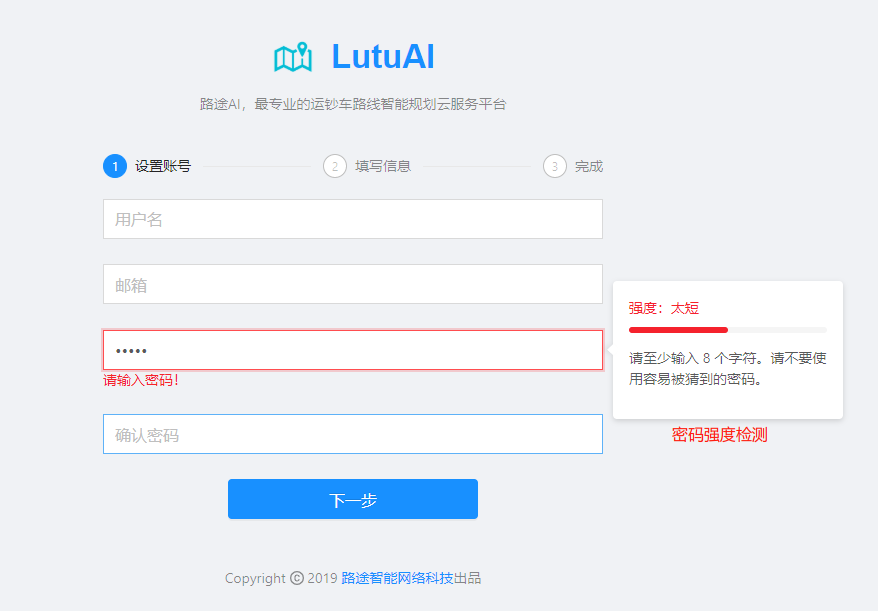878x611 pixels.
Task: Click the step 2 number circle
Action: click(x=335, y=166)
